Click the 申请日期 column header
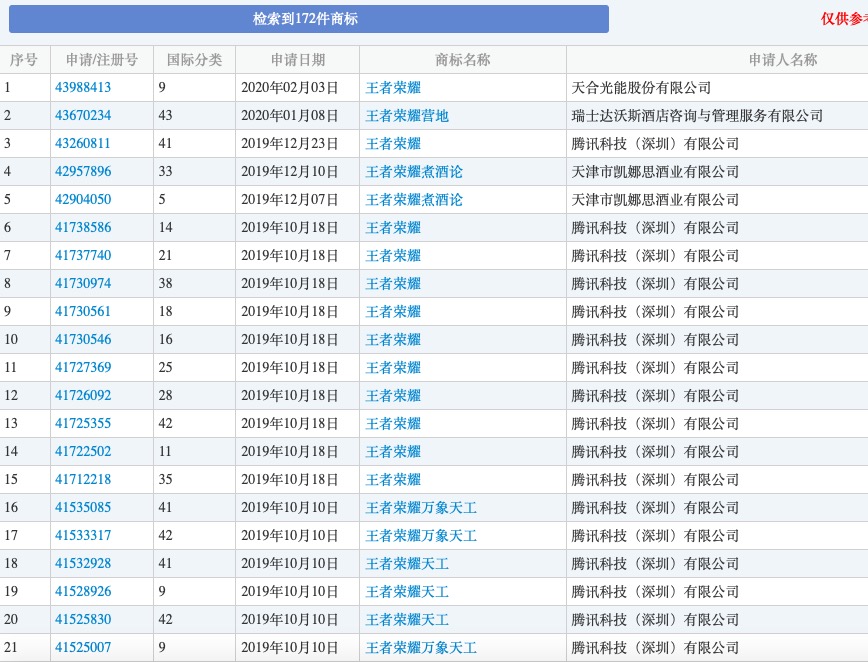 point(297,60)
